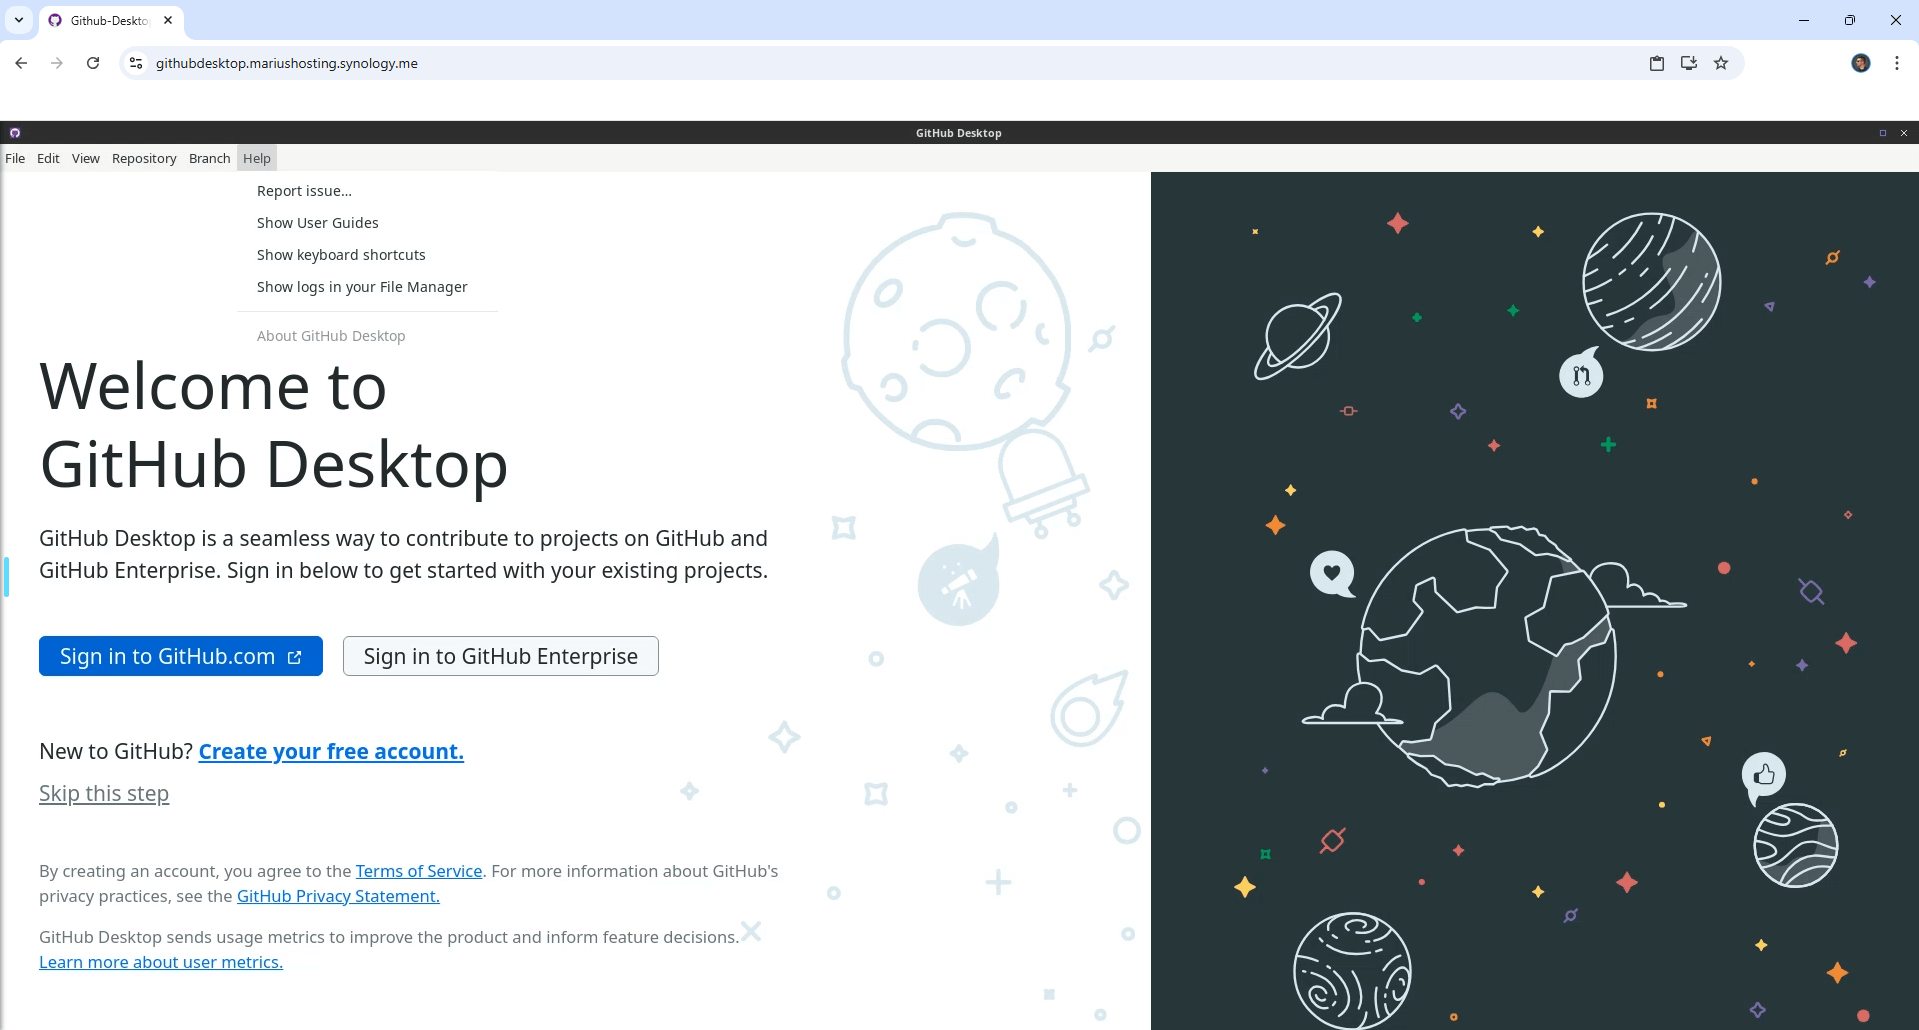The image size is (1919, 1030).
Task: Open About GitHub Desktop menu entry
Action: [x=367, y=336]
